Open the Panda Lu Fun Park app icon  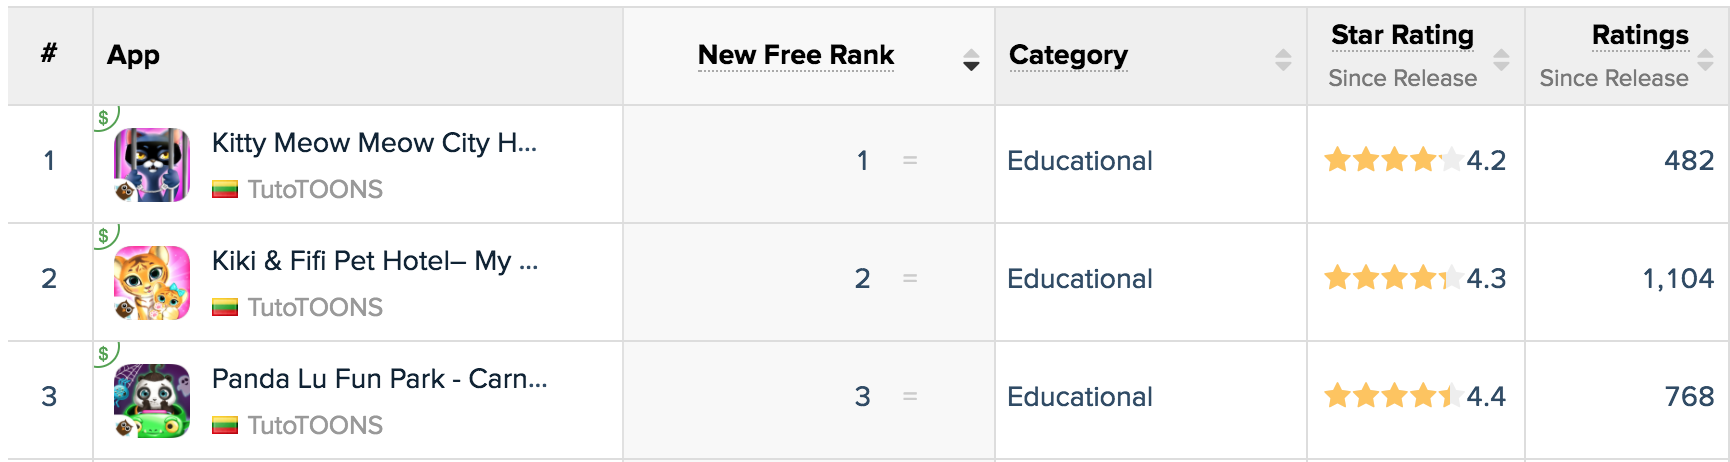(152, 401)
